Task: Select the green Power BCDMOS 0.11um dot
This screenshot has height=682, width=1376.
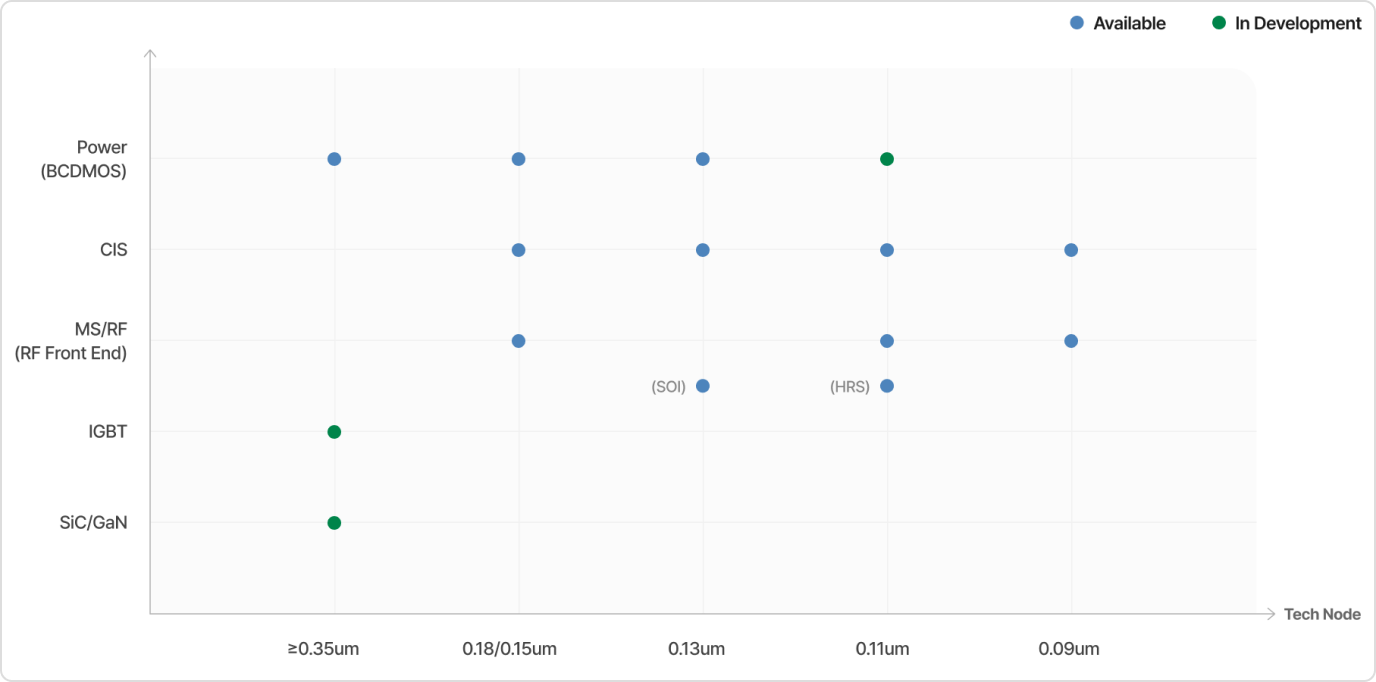Action: pos(886,159)
